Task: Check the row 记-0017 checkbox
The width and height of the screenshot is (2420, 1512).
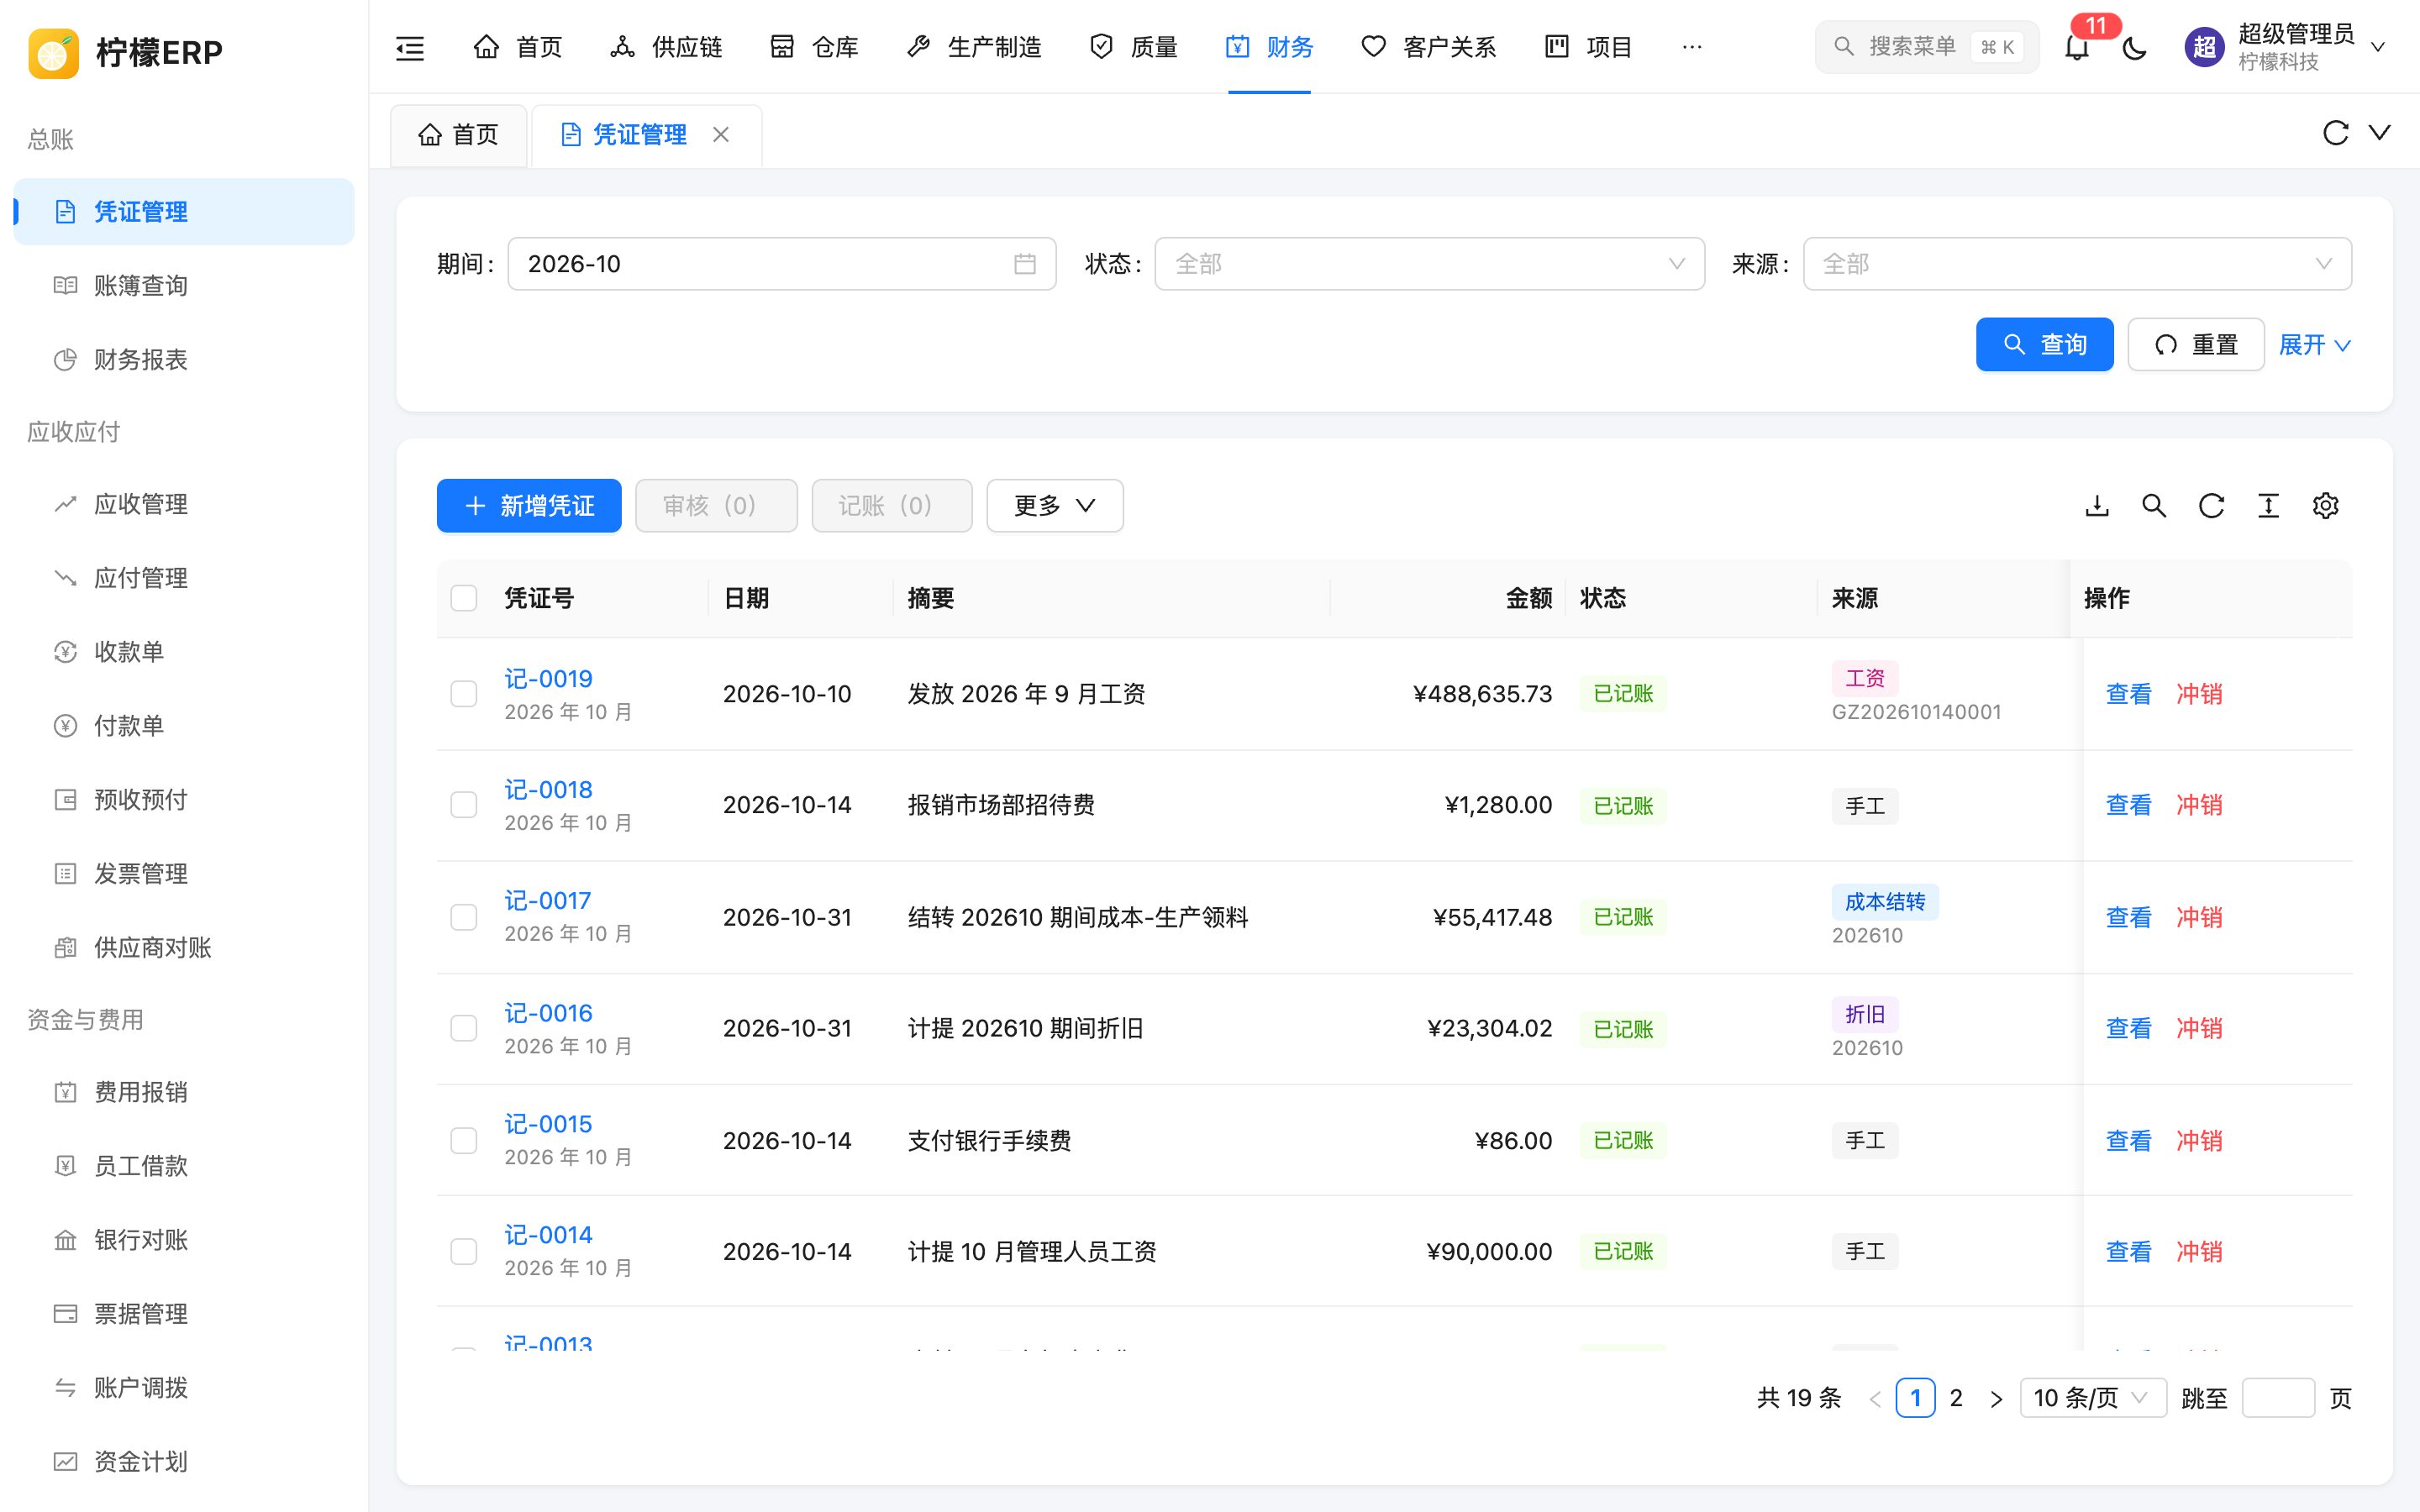Action: point(464,917)
